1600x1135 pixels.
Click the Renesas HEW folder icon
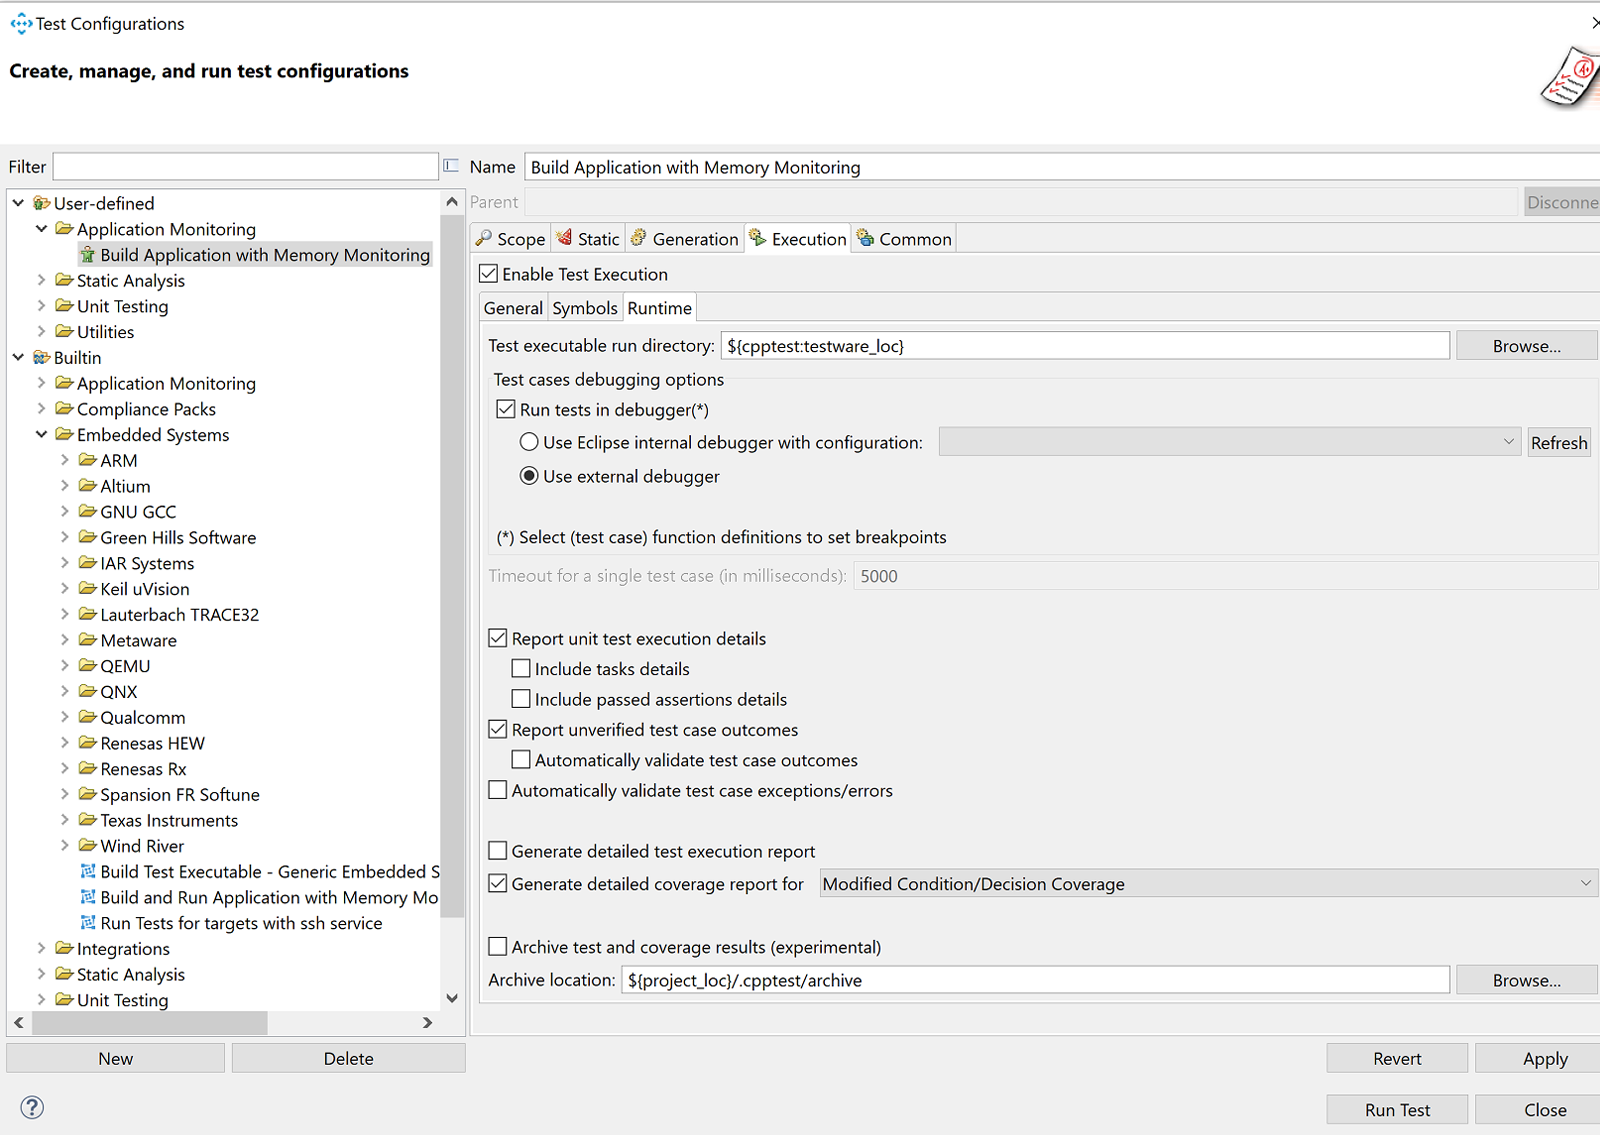click(x=88, y=743)
